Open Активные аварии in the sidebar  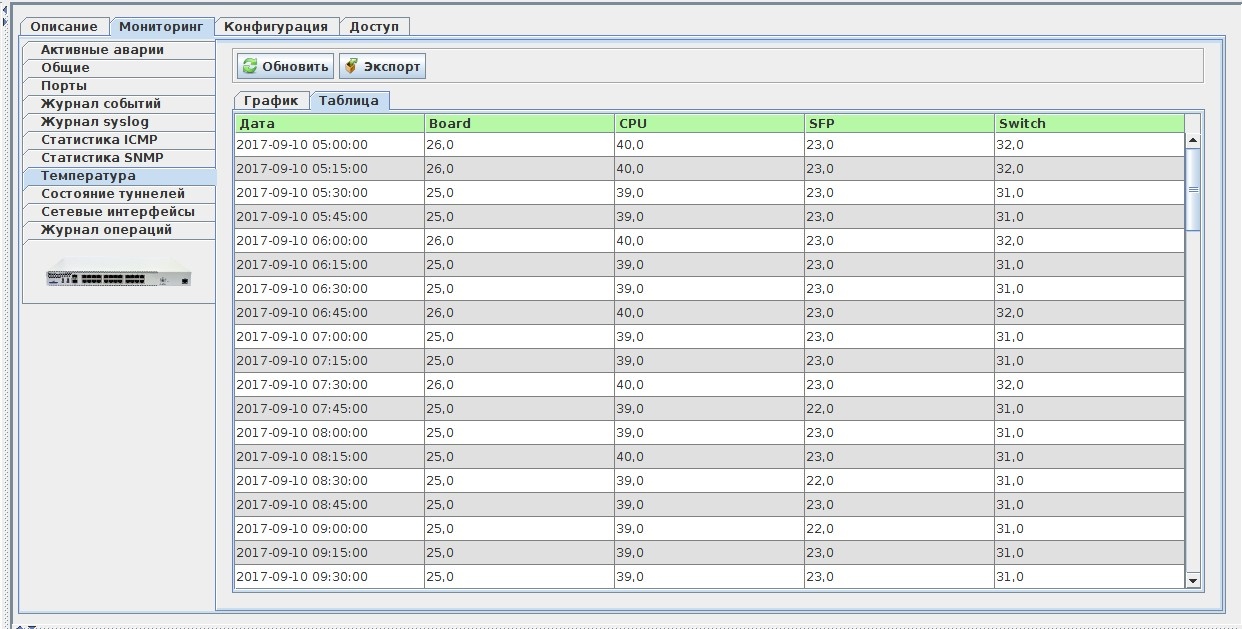point(102,50)
